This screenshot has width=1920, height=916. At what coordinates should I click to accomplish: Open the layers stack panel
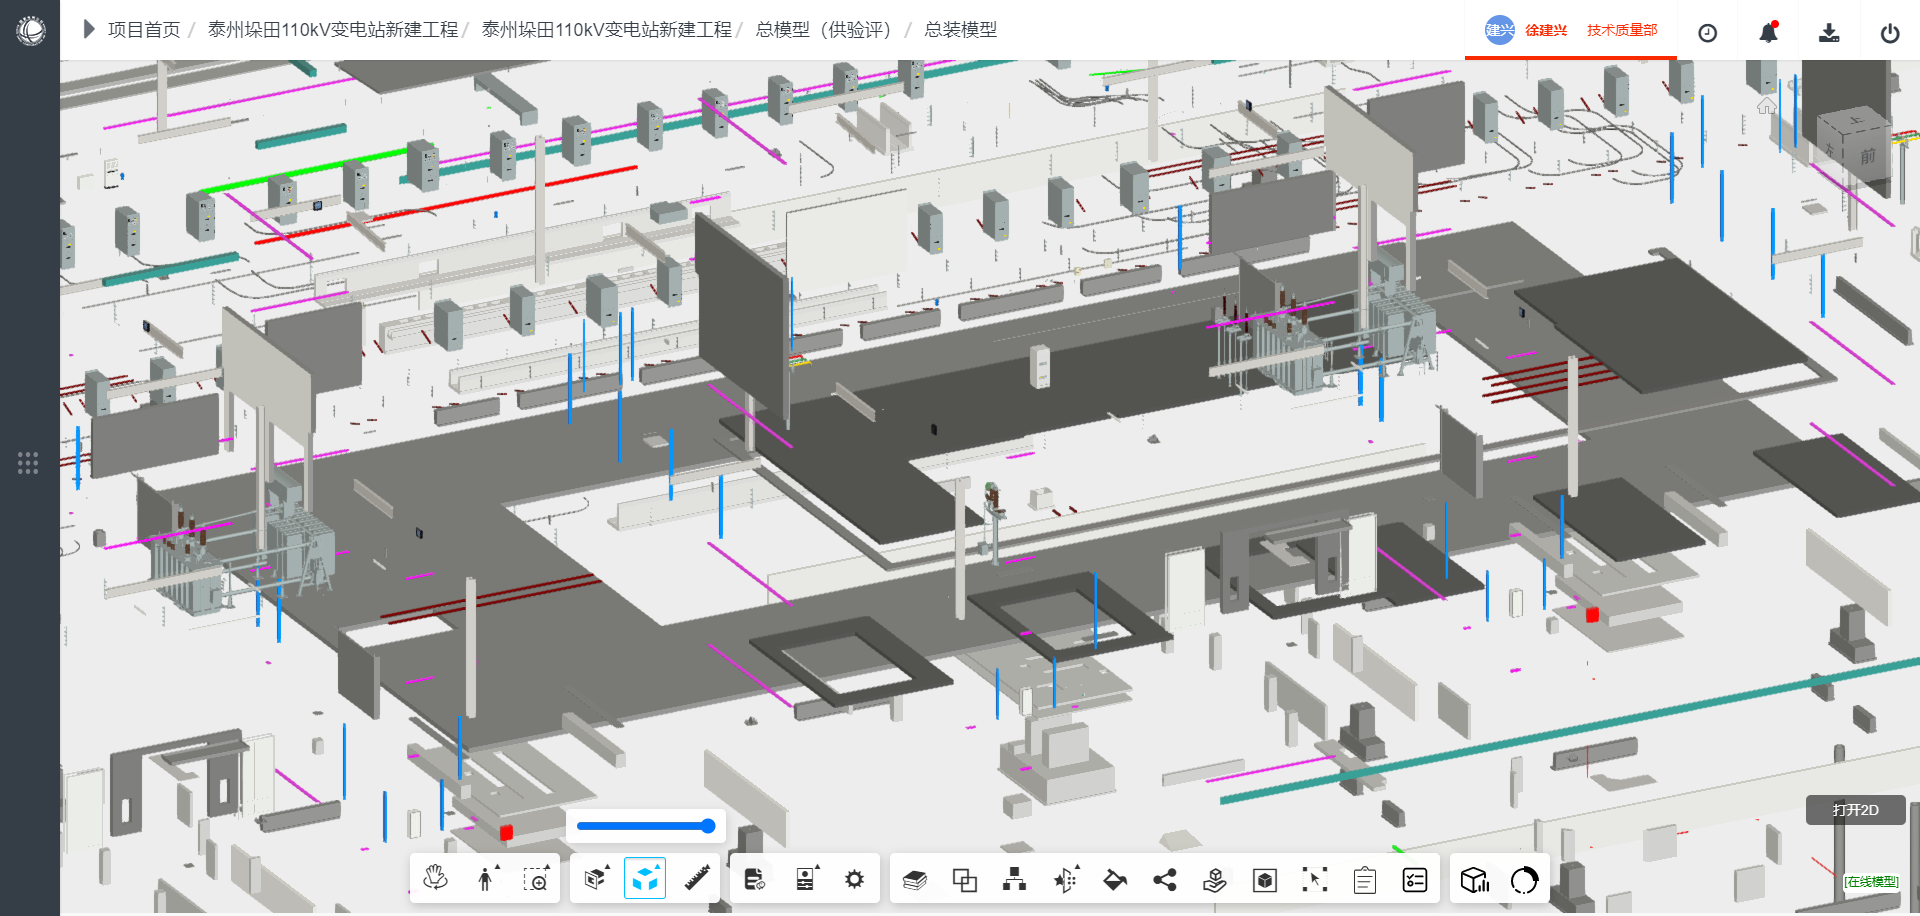pos(914,880)
